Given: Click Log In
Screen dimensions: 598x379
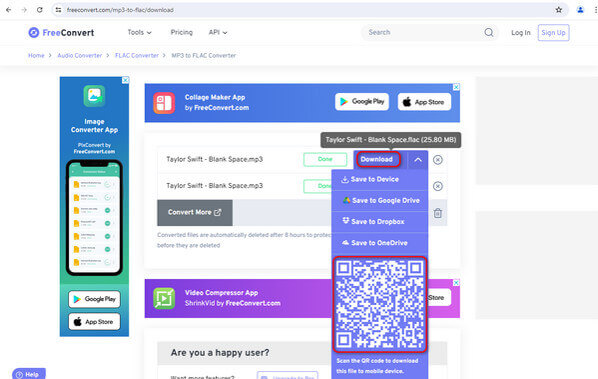Looking at the screenshot, I should [x=521, y=33].
